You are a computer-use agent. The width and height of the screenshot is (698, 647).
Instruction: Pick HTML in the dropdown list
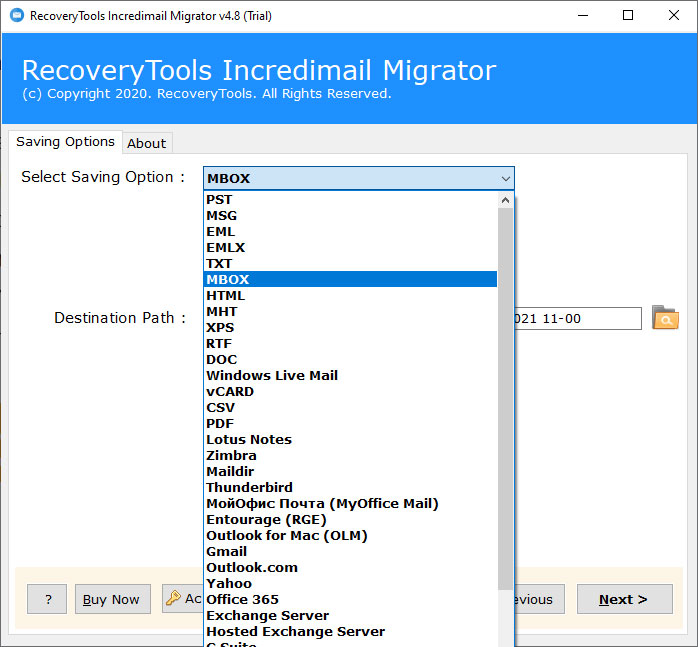click(x=350, y=295)
